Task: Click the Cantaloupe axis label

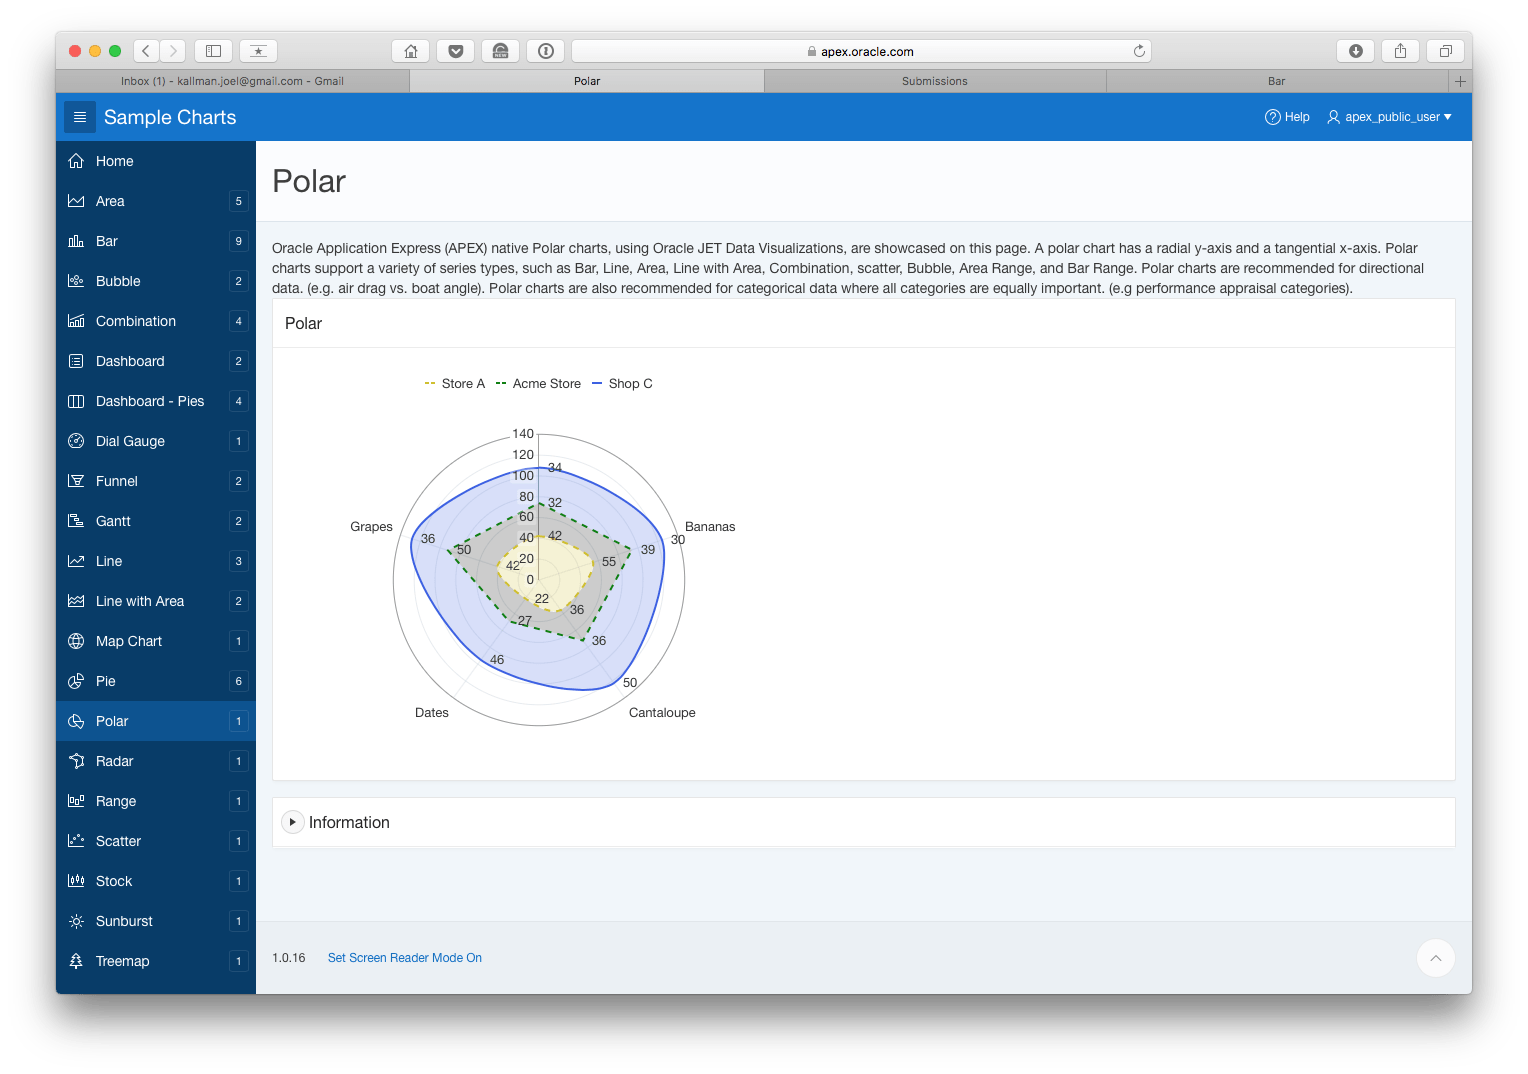Action: (x=662, y=713)
